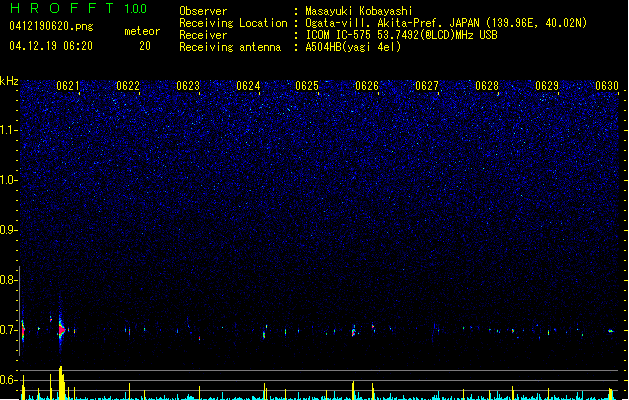Image resolution: width=629 pixels, height=400 pixels.
Task: Click the meteor echo at the spectrogram's left edge
Action: [23, 331]
